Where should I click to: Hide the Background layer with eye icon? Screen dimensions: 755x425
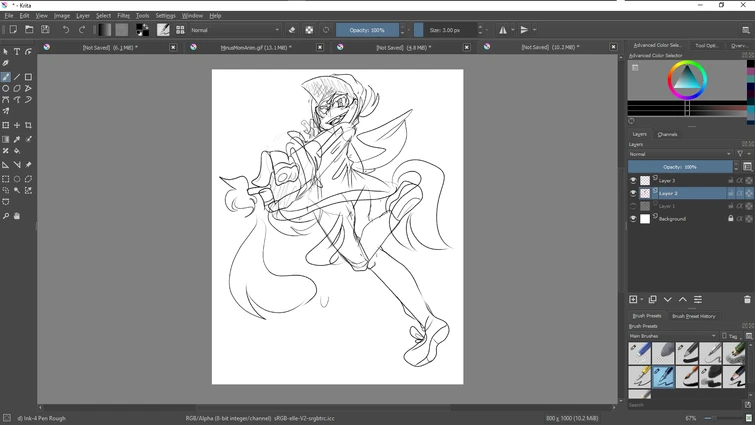[633, 218]
